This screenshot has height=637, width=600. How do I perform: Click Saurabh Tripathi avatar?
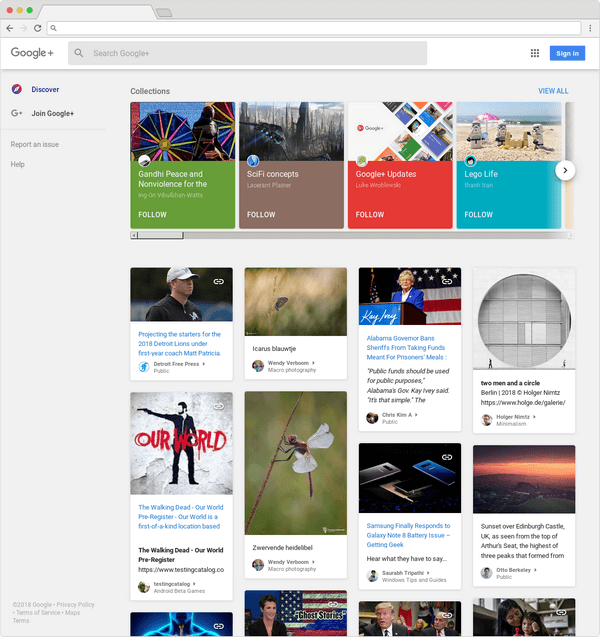pyautogui.click(x=372, y=576)
